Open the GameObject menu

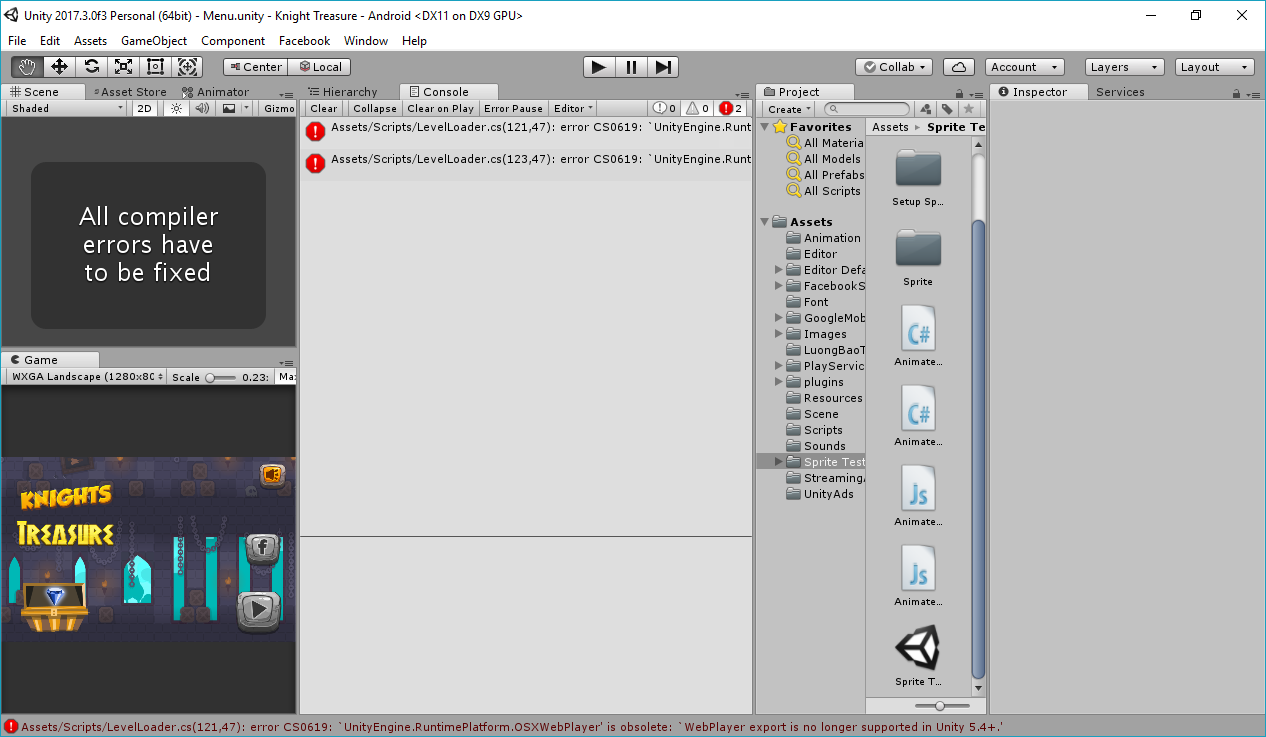point(154,41)
